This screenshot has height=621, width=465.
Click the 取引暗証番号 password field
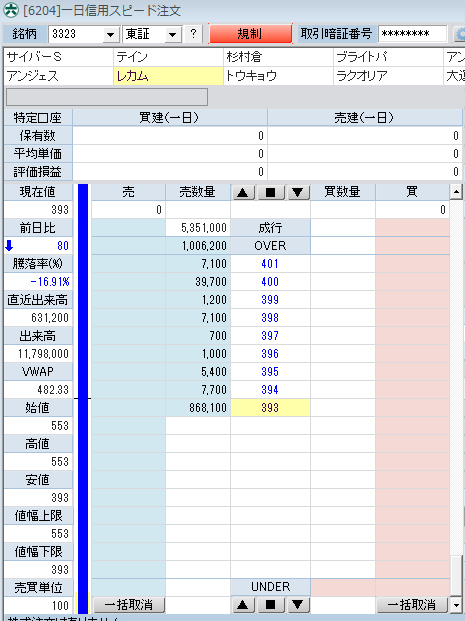pos(412,34)
